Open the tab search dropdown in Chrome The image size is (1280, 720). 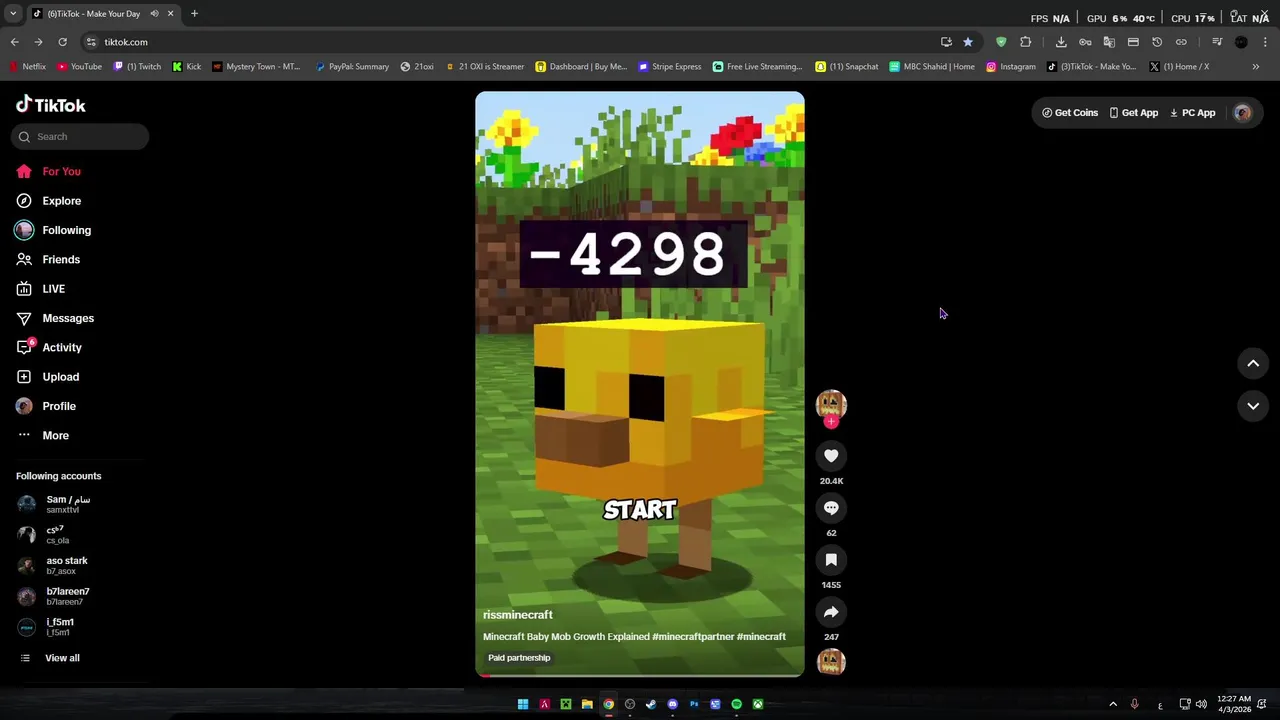[x=13, y=14]
